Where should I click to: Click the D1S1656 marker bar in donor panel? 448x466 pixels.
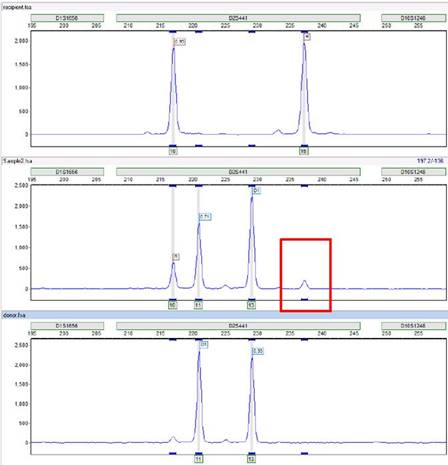[x=67, y=326]
